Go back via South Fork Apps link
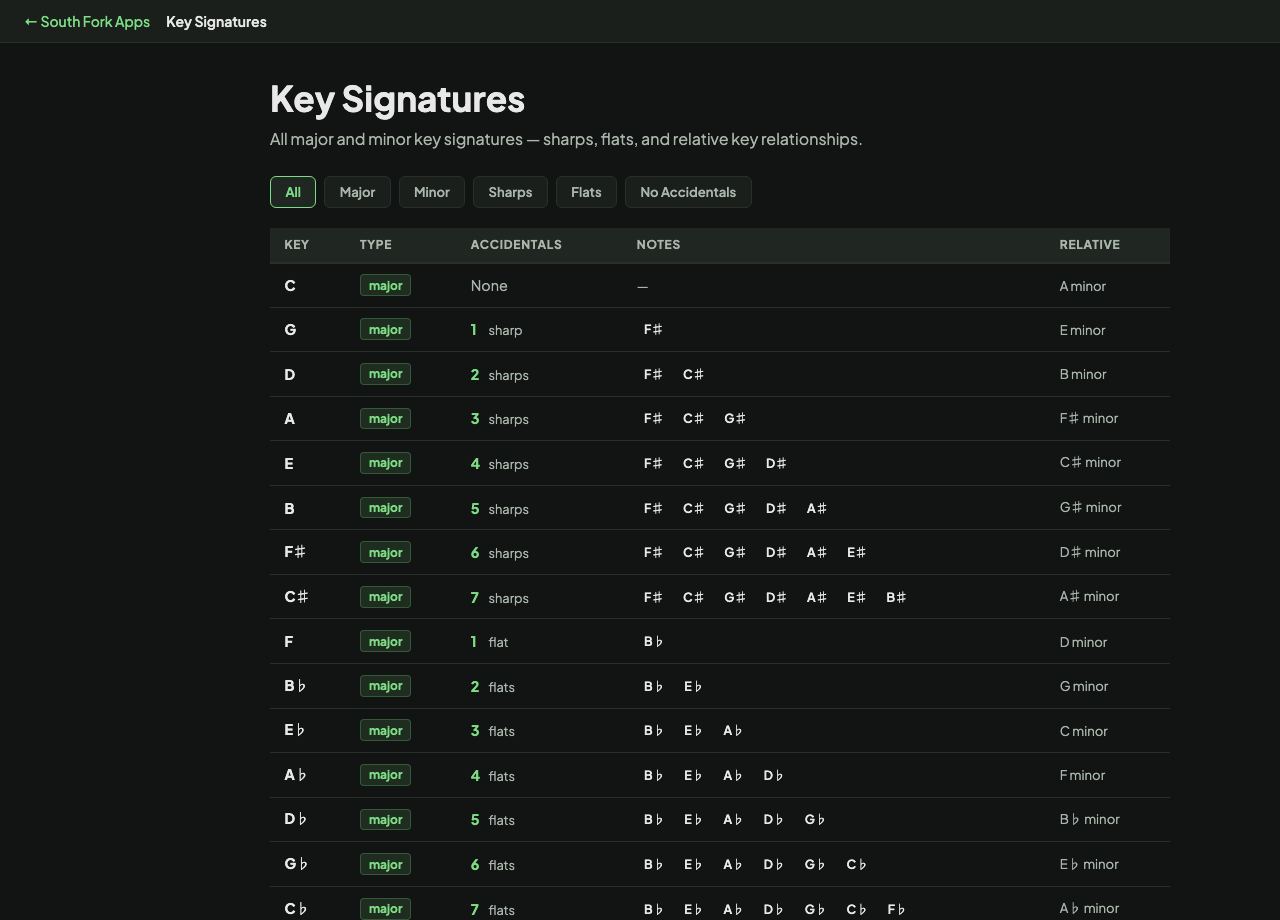This screenshot has width=1280, height=920. (87, 21)
